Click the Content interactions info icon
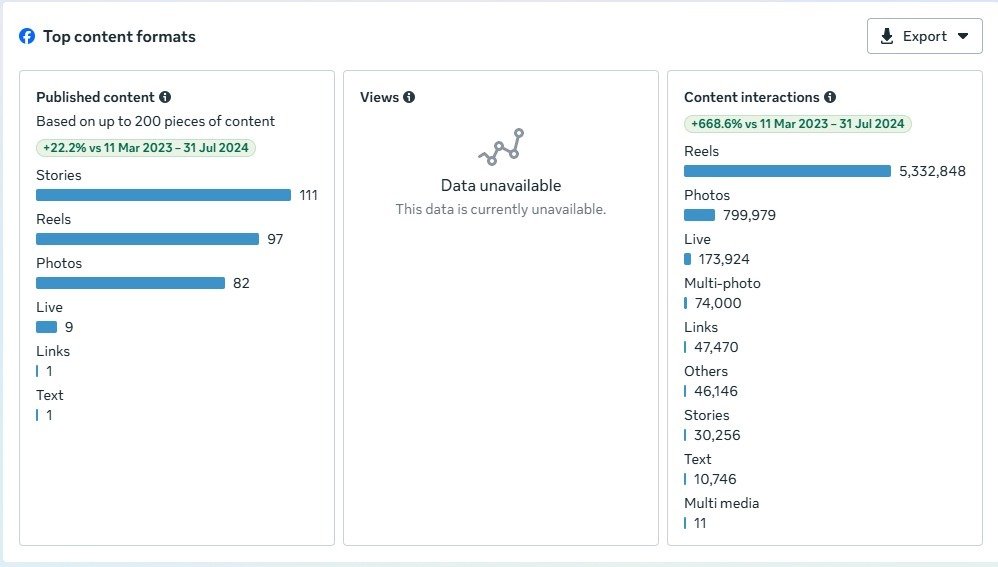998x567 pixels. pos(830,97)
